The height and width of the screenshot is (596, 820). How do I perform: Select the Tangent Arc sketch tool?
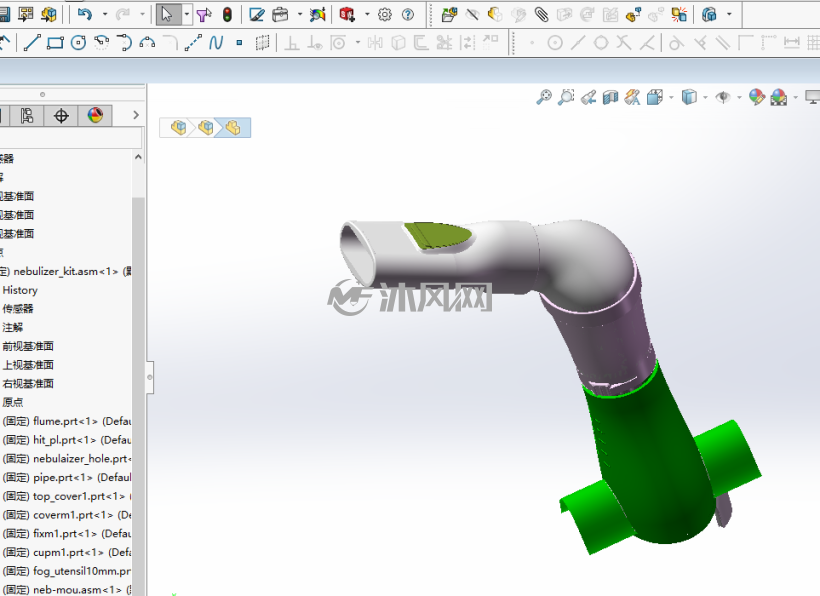point(124,42)
